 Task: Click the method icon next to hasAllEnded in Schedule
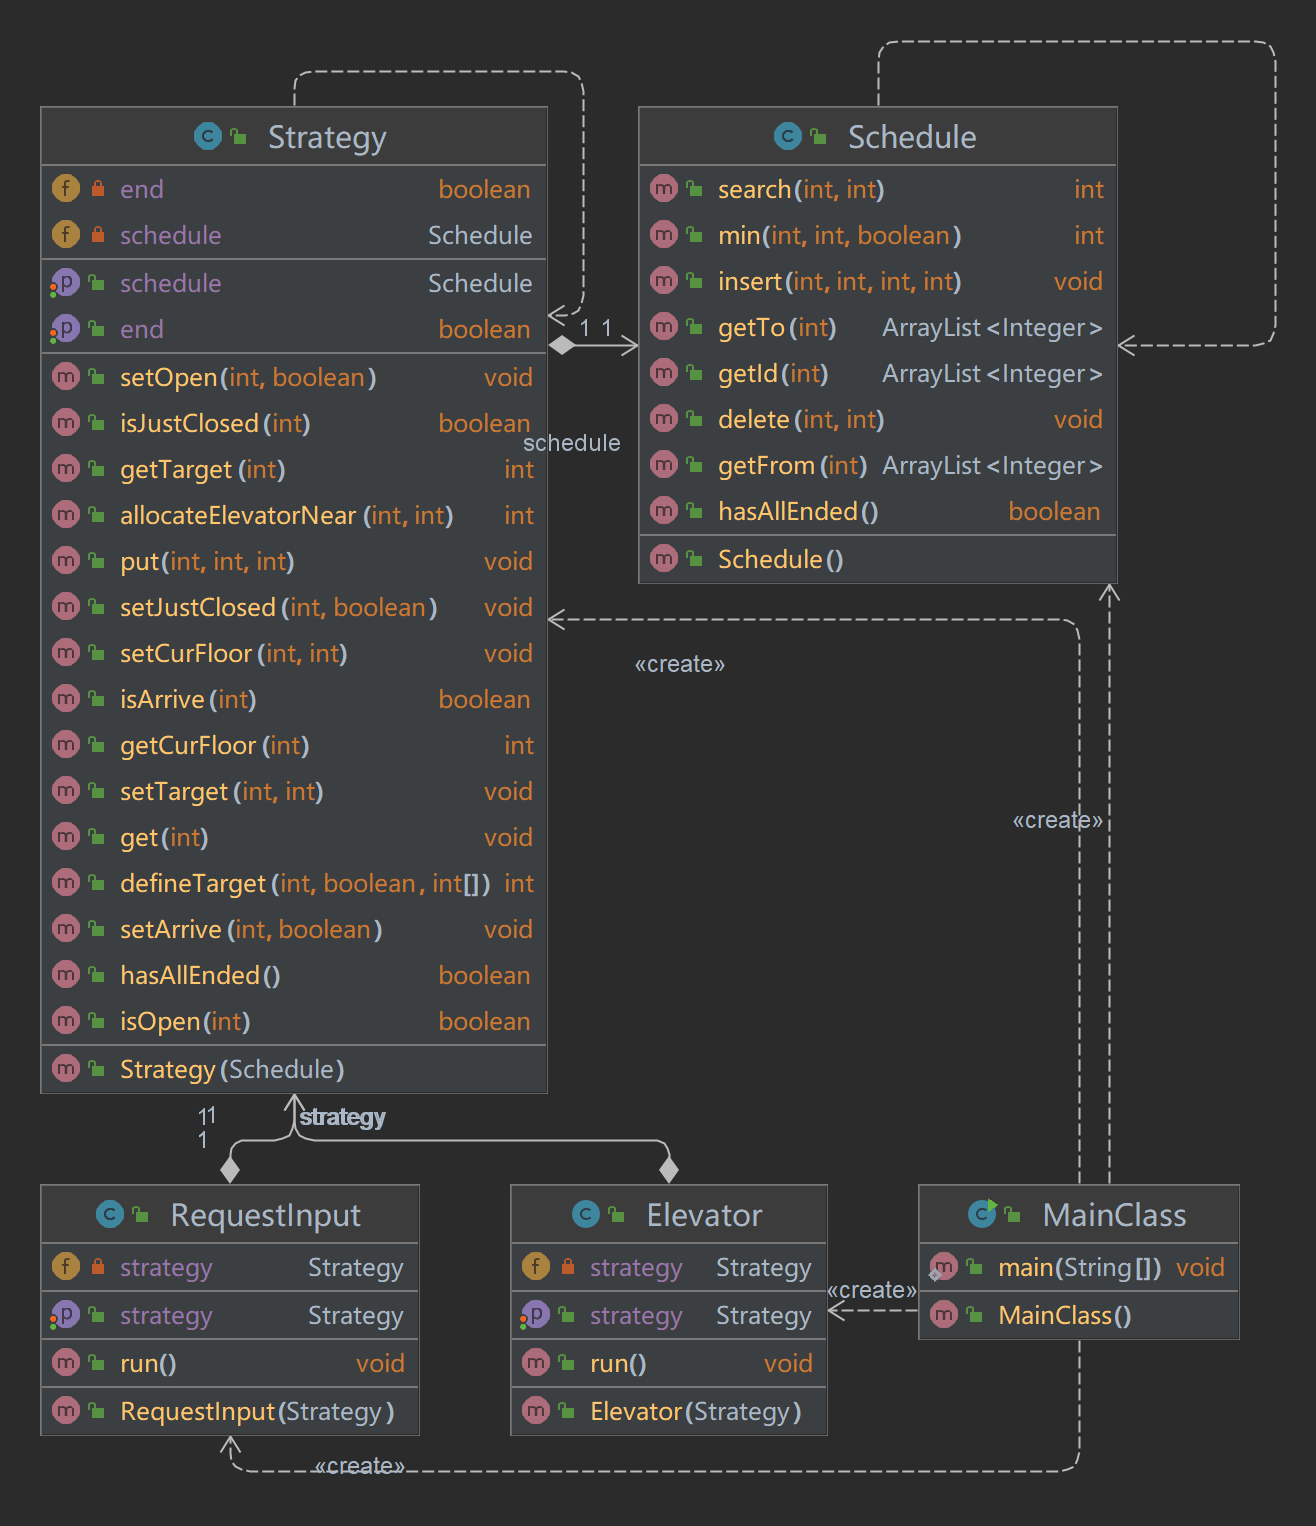pos(664,510)
